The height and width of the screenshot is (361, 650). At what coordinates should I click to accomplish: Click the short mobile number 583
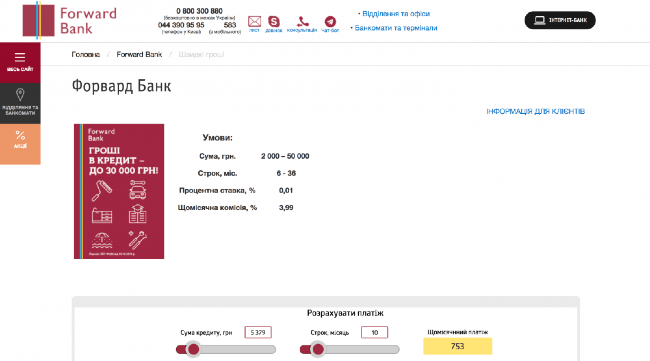click(x=230, y=25)
